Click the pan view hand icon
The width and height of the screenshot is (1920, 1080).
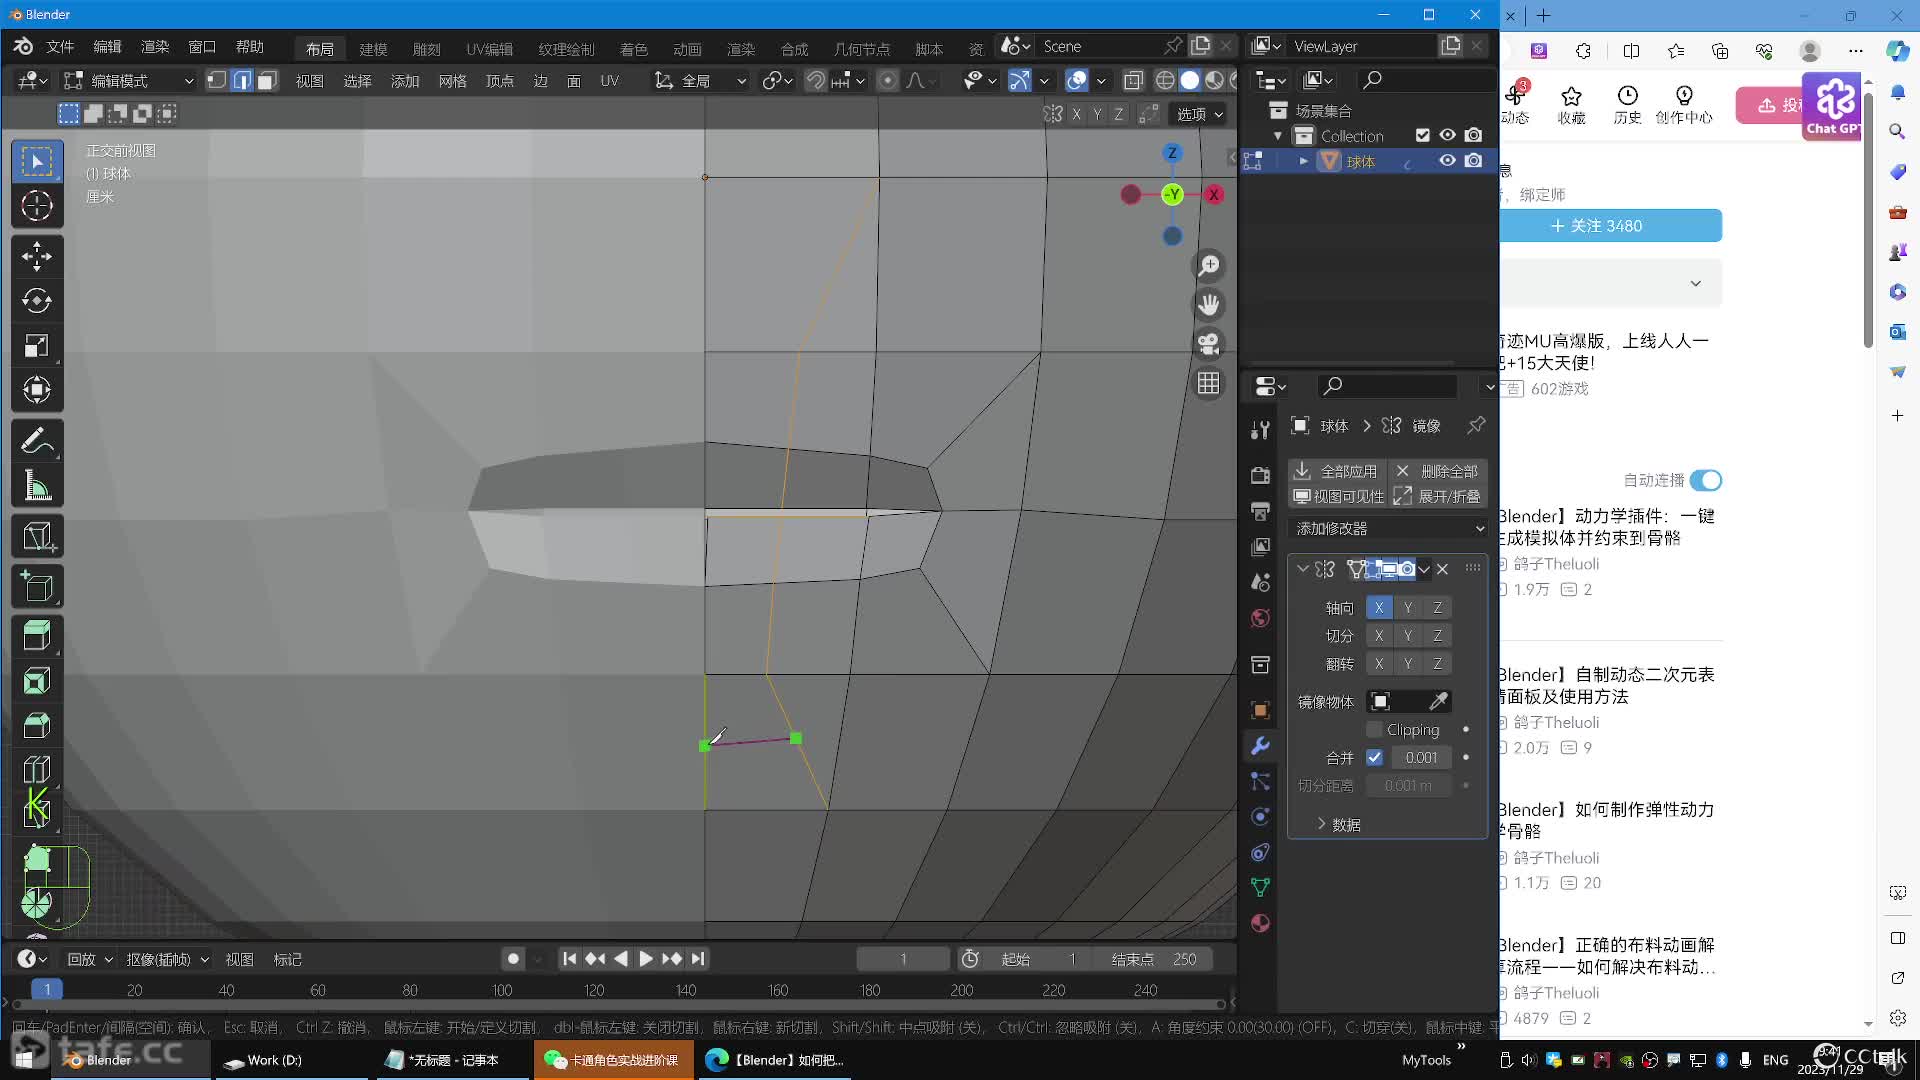[1209, 304]
